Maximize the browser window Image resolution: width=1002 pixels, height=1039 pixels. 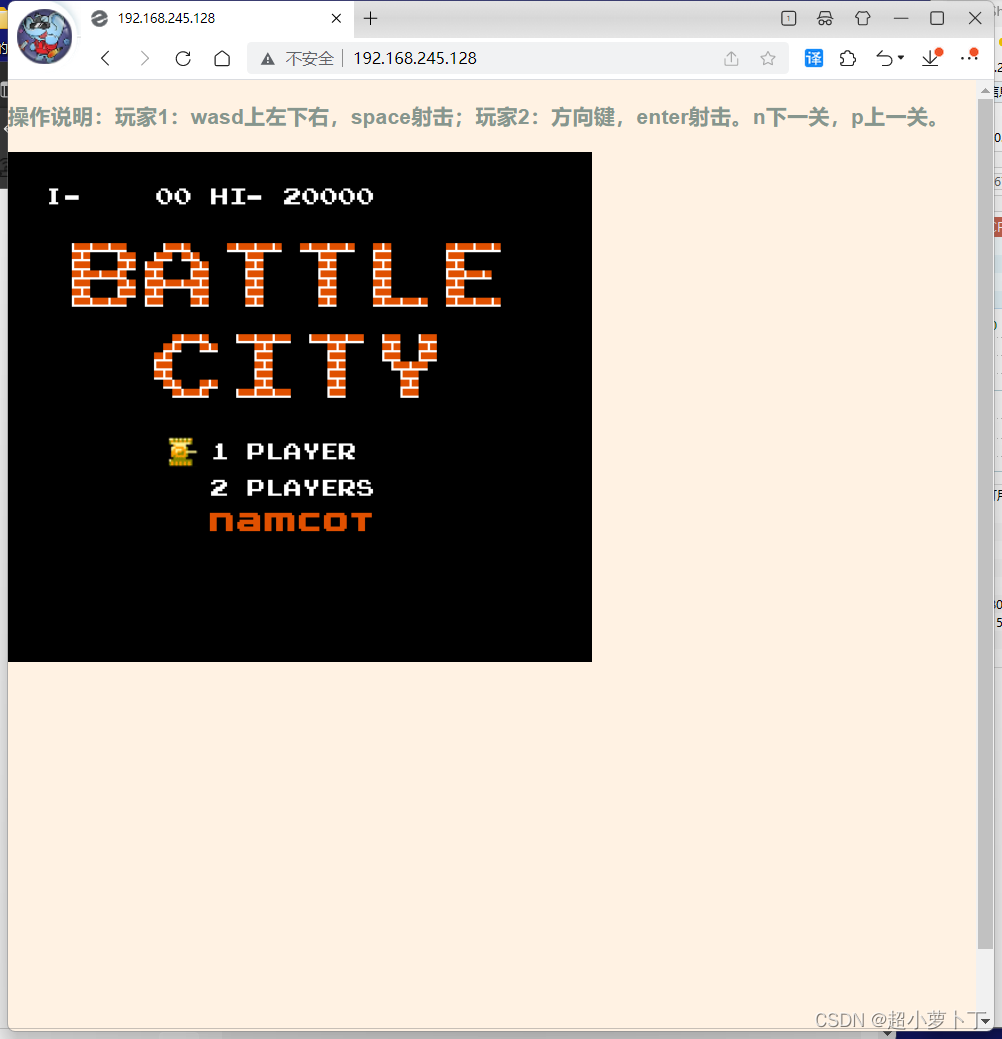pyautogui.click(x=937, y=19)
